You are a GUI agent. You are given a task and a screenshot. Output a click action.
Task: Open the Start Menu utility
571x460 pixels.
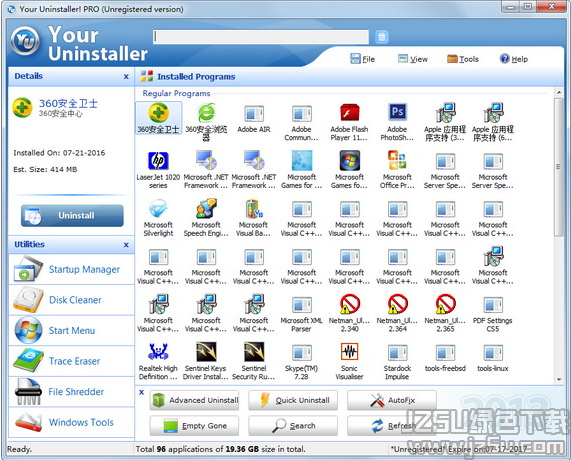(x=71, y=330)
